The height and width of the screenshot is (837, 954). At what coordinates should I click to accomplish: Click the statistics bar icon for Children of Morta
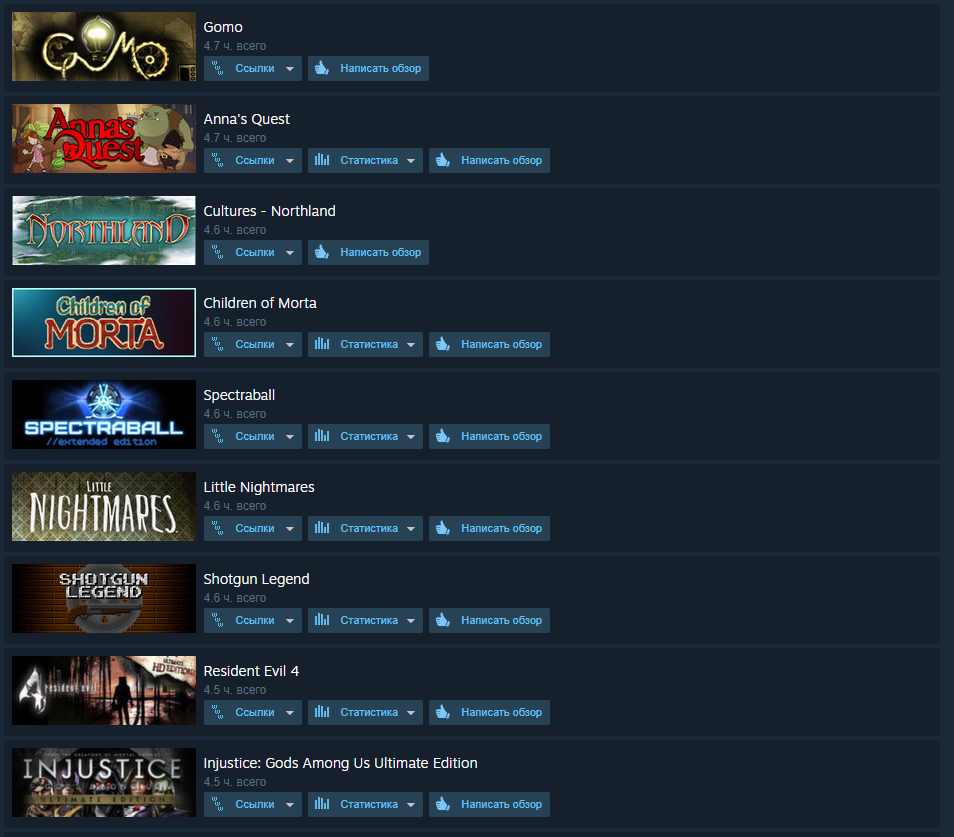pos(322,344)
